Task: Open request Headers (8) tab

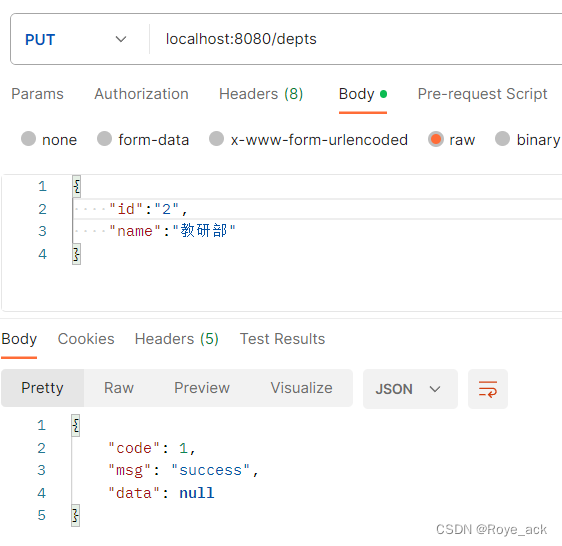Action: click(x=261, y=94)
